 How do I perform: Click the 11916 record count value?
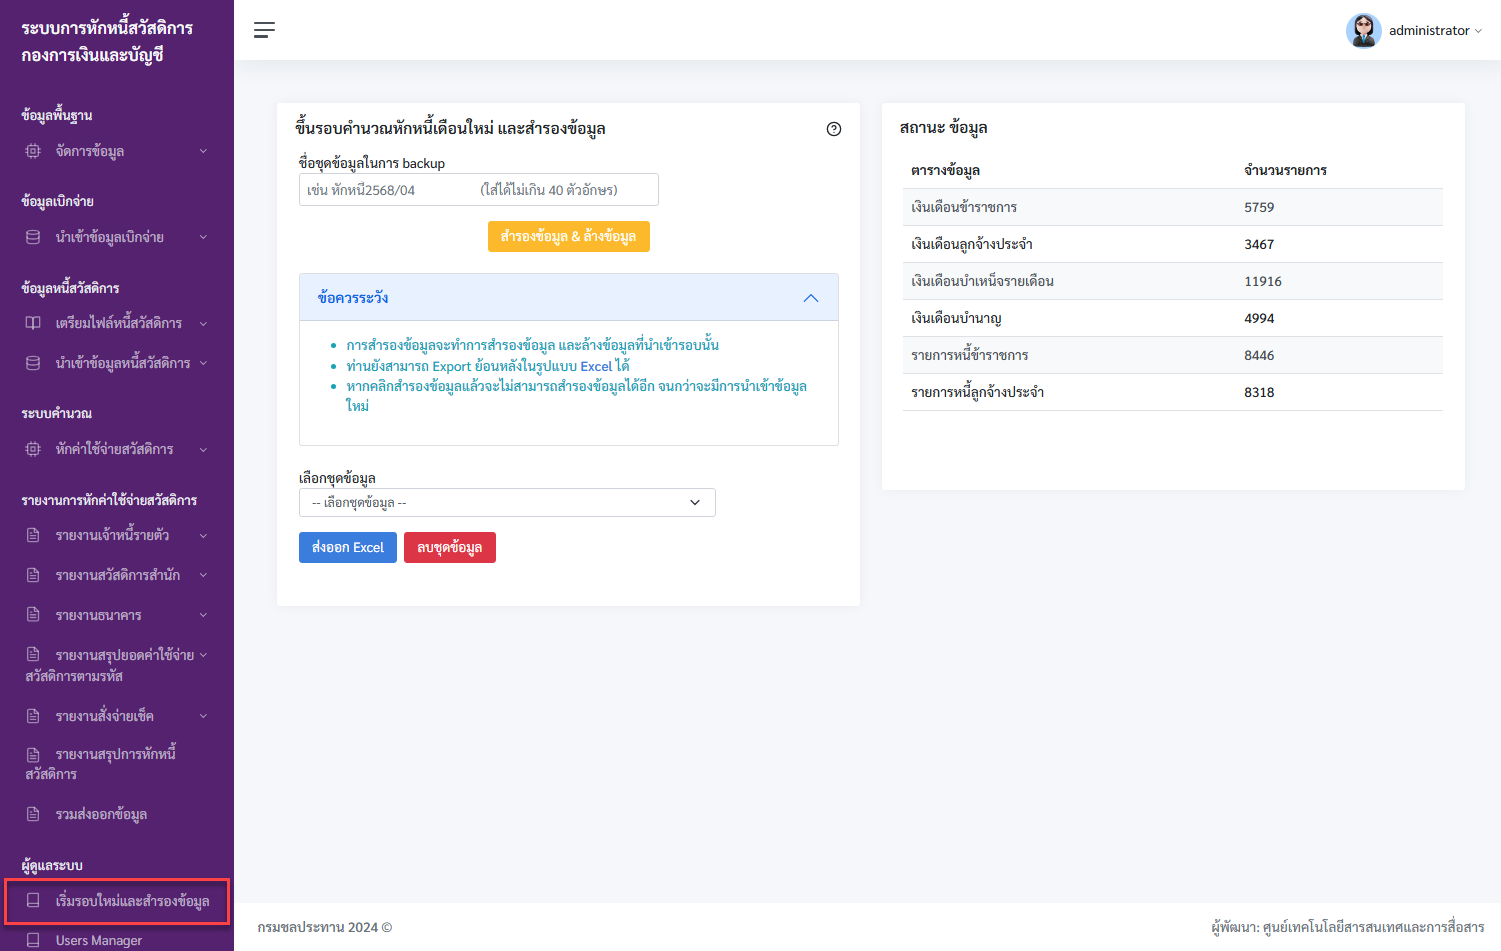pos(1263,281)
